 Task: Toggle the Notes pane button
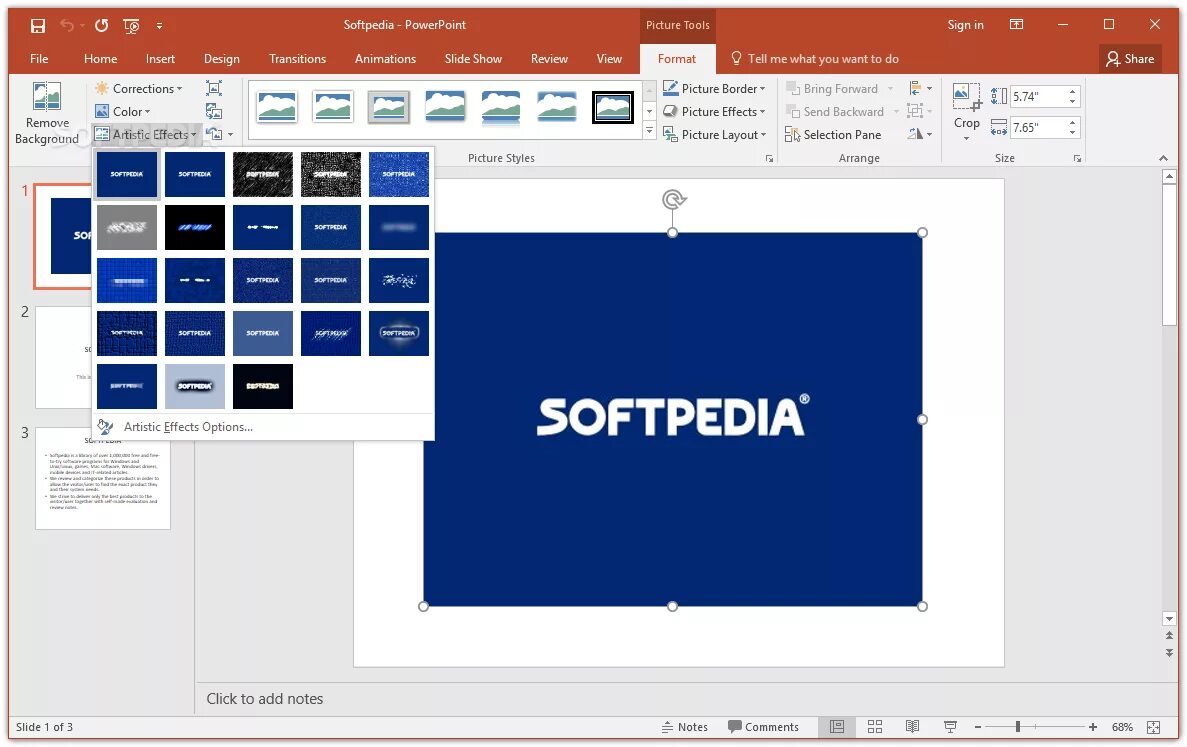coord(684,727)
